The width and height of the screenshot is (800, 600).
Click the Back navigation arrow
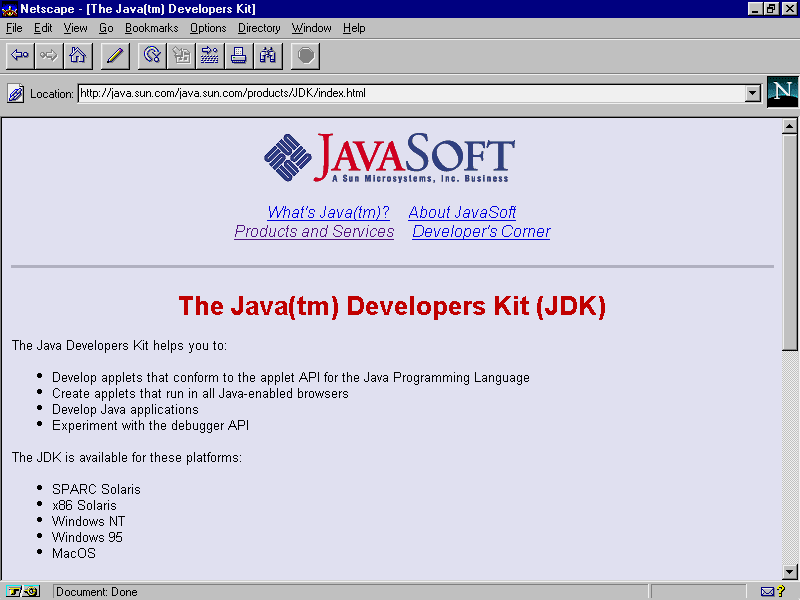coord(19,55)
